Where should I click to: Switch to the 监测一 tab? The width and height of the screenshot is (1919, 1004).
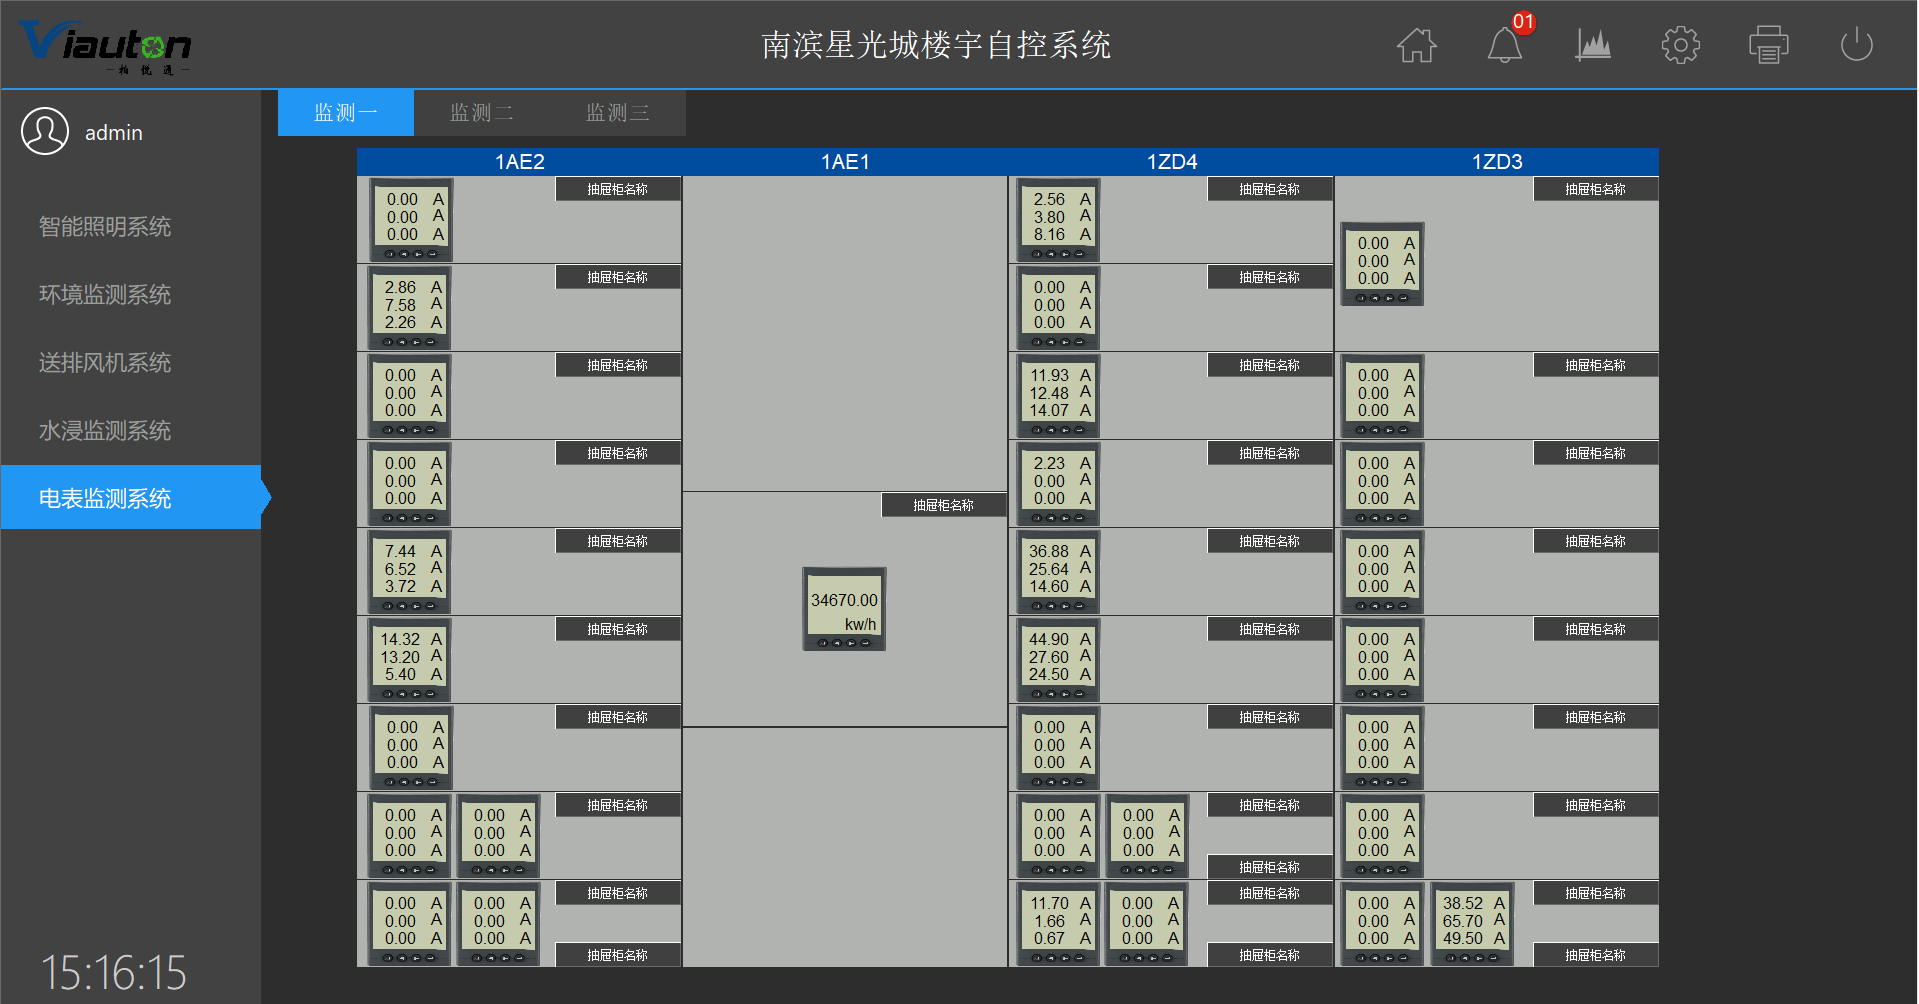[x=345, y=113]
